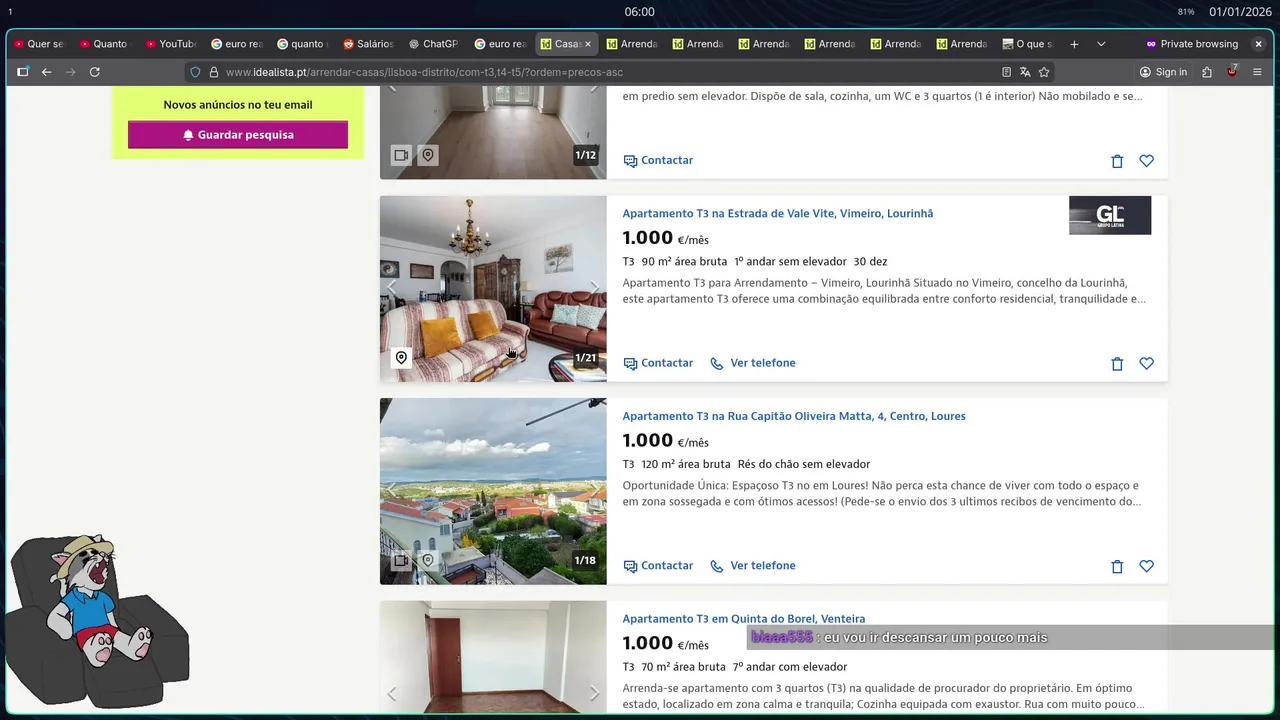
Task: Click the browser forward arrow
Action: click(x=70, y=72)
